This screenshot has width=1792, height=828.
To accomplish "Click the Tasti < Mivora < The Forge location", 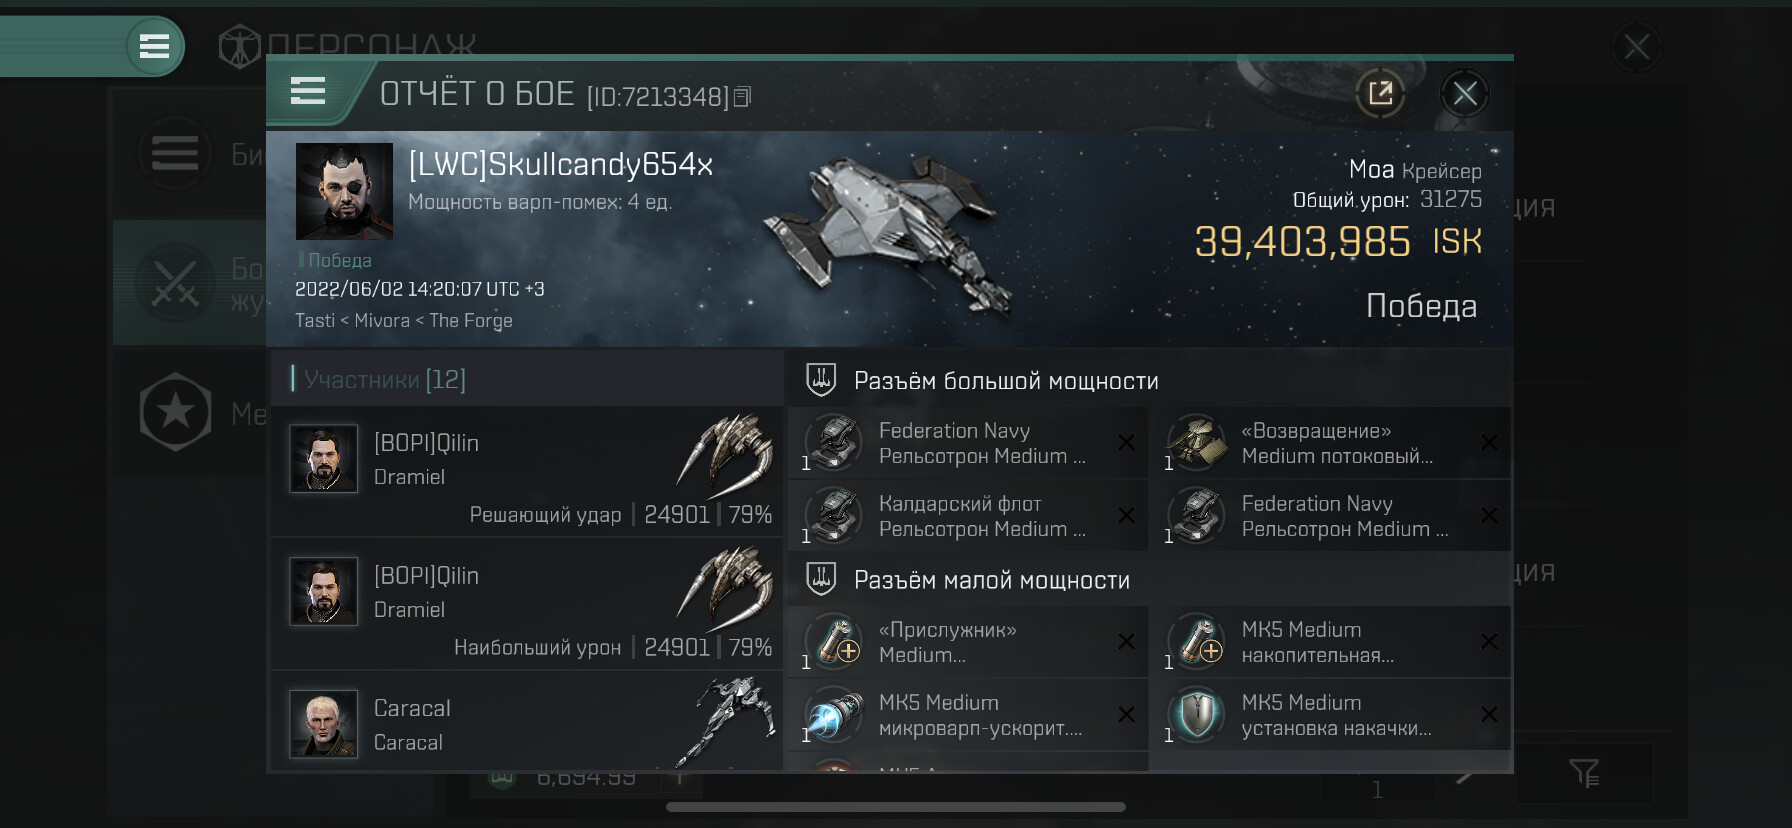I will [404, 320].
